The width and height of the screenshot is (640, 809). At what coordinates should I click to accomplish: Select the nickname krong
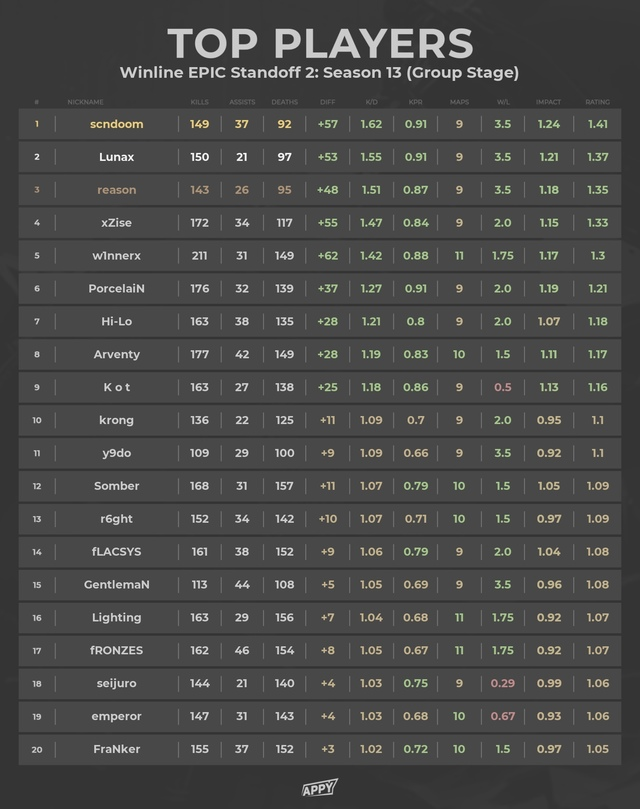tap(117, 420)
